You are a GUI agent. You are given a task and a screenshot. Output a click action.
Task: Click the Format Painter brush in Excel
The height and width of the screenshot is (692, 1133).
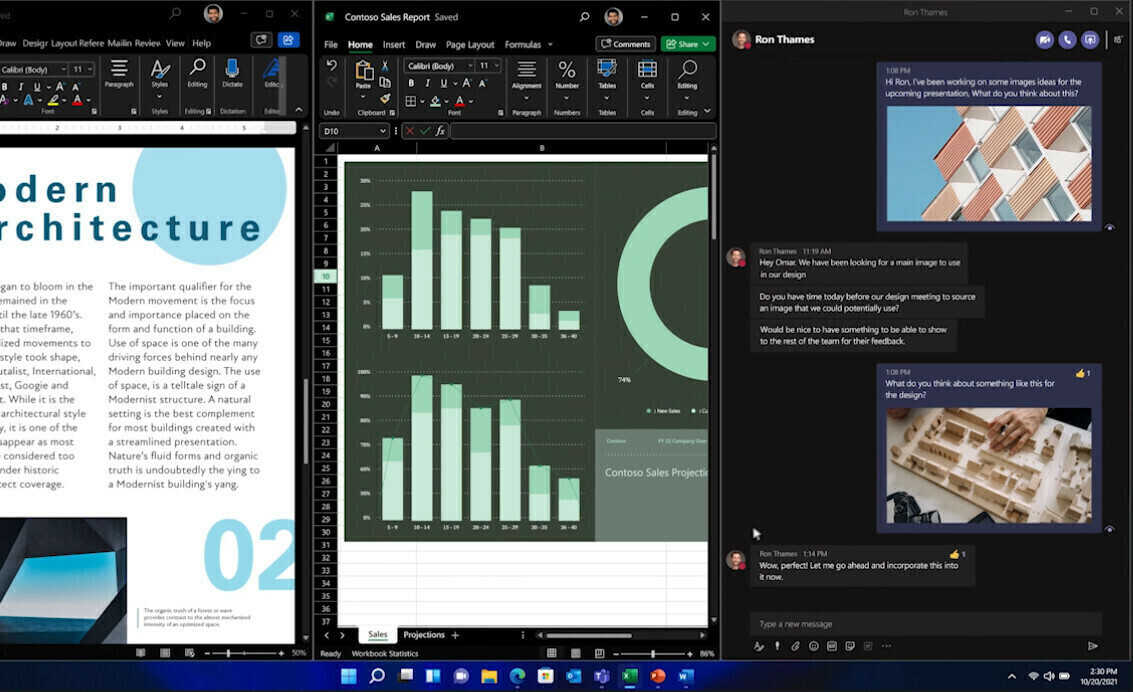(x=385, y=99)
